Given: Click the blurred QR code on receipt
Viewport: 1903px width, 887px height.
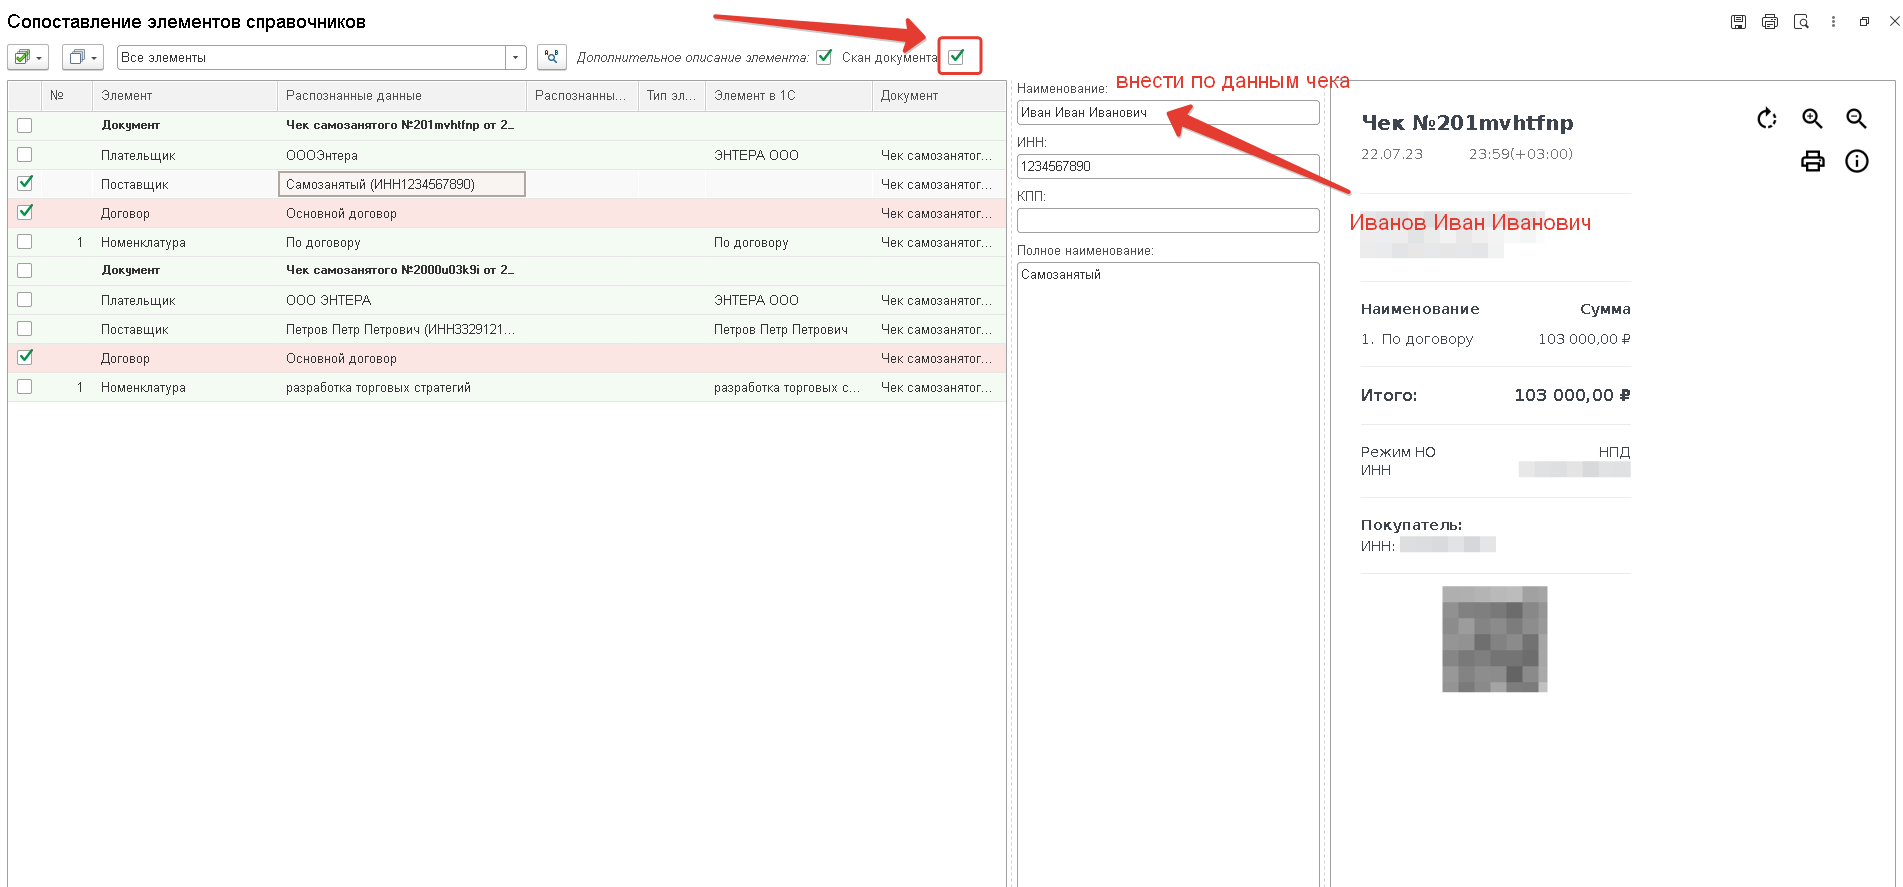Looking at the screenshot, I should pyautogui.click(x=1495, y=639).
